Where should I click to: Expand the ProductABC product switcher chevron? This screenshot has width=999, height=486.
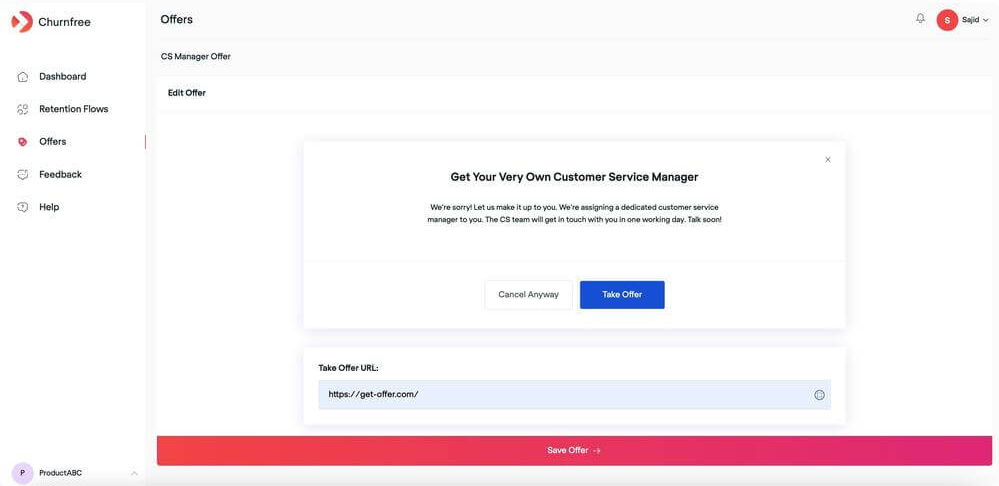(x=134, y=473)
